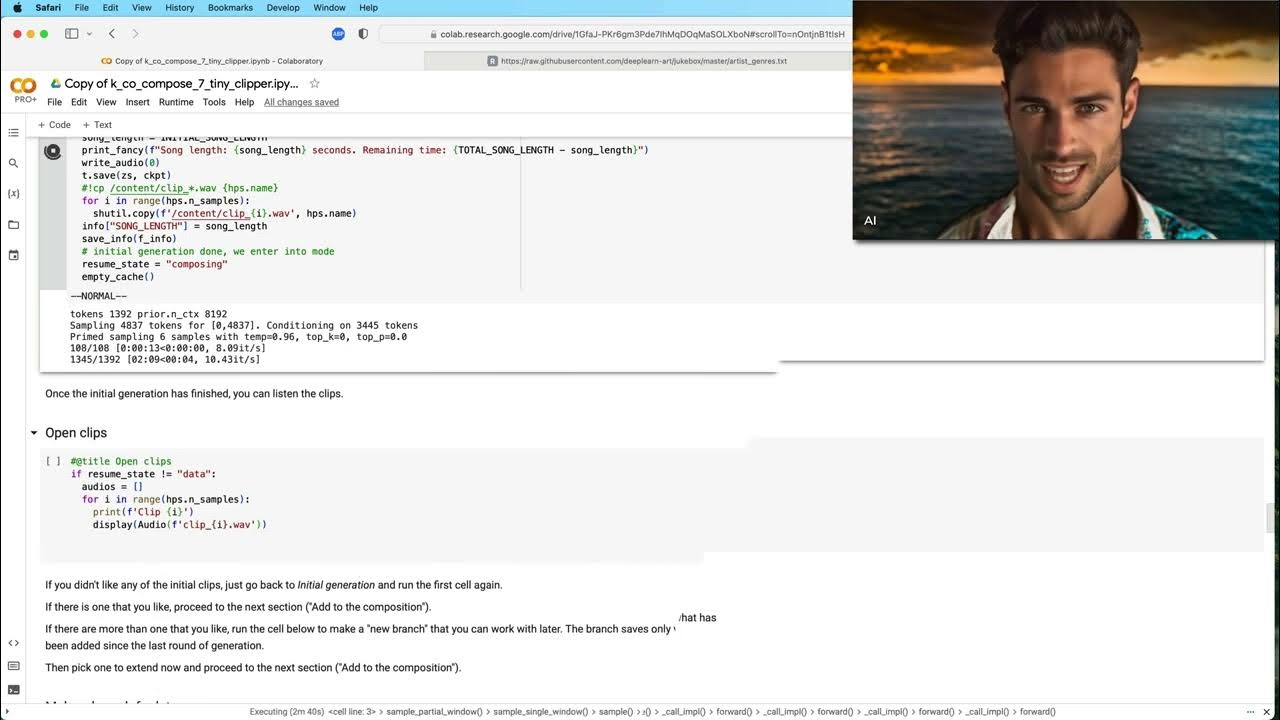Screen dimensions: 1280x720
Task: Open Colab Tools menu
Action: pyautogui.click(x=214, y=102)
